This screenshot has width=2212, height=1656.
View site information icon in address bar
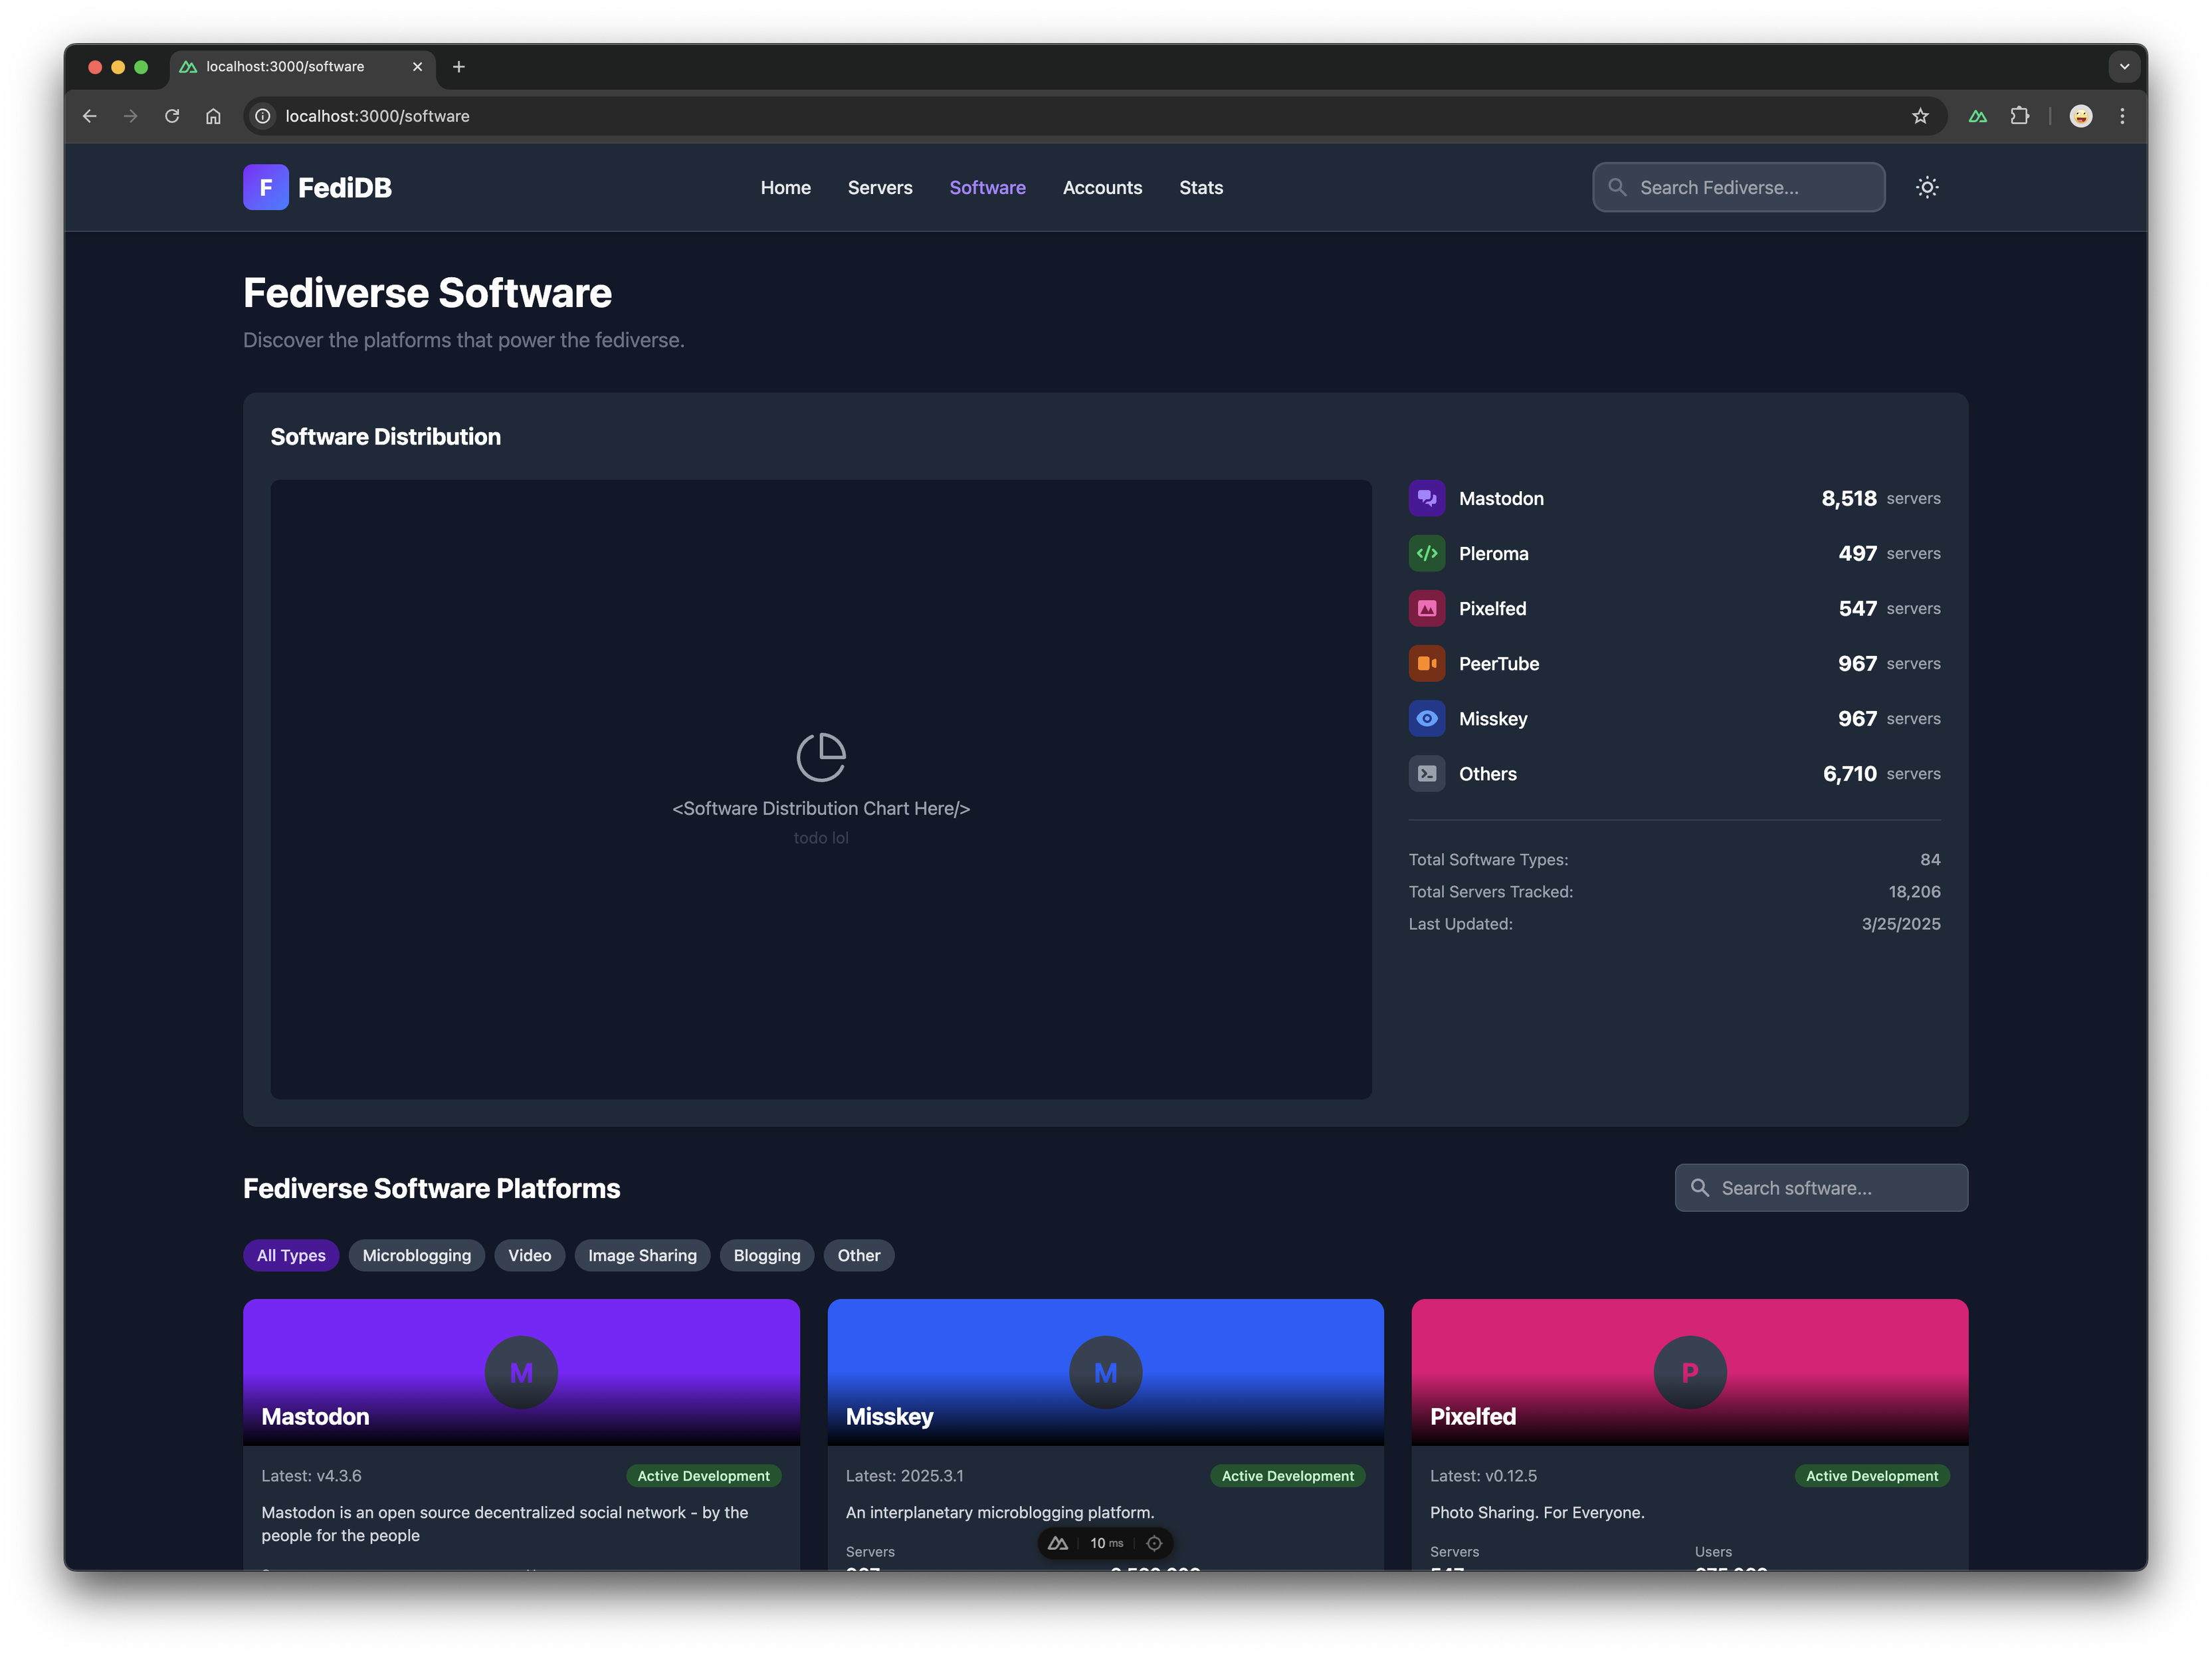pos(263,116)
